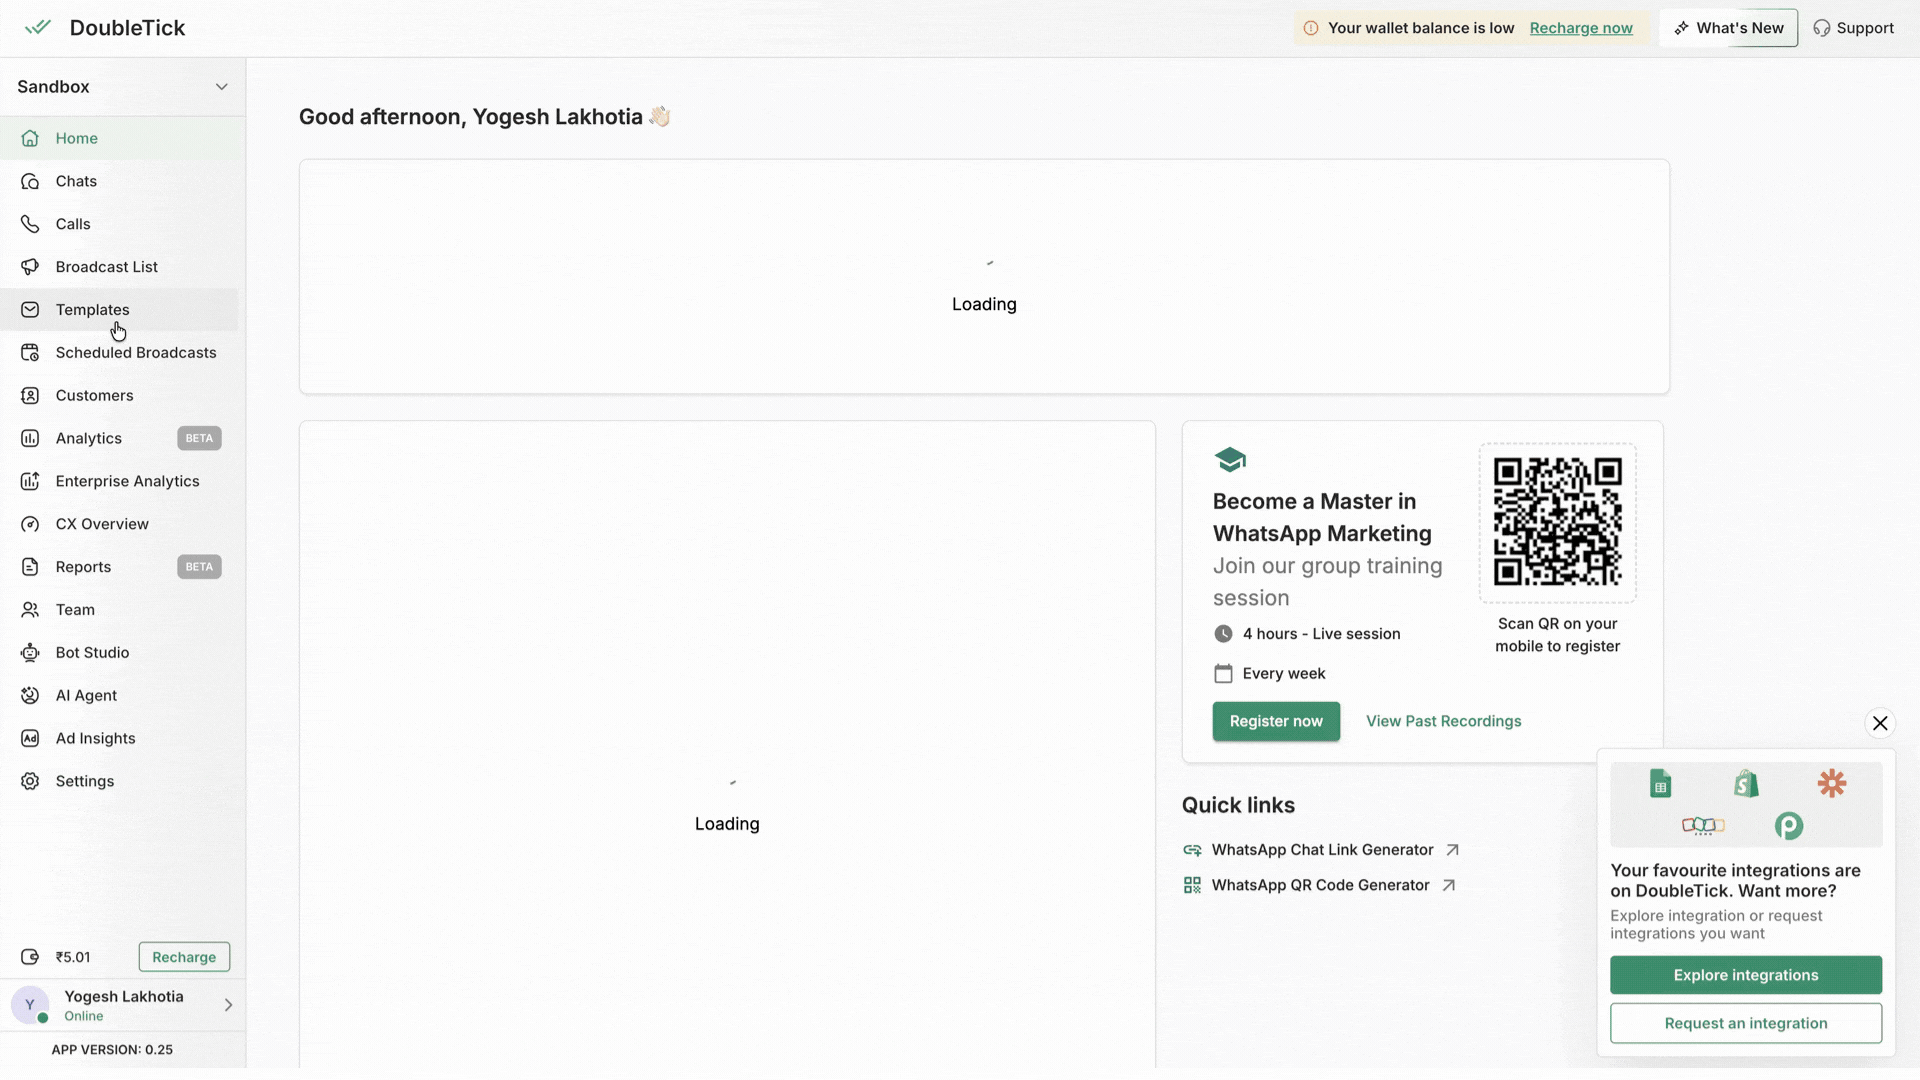Open View Past Recordings link
This screenshot has height=1080, width=1920.
click(x=1443, y=722)
